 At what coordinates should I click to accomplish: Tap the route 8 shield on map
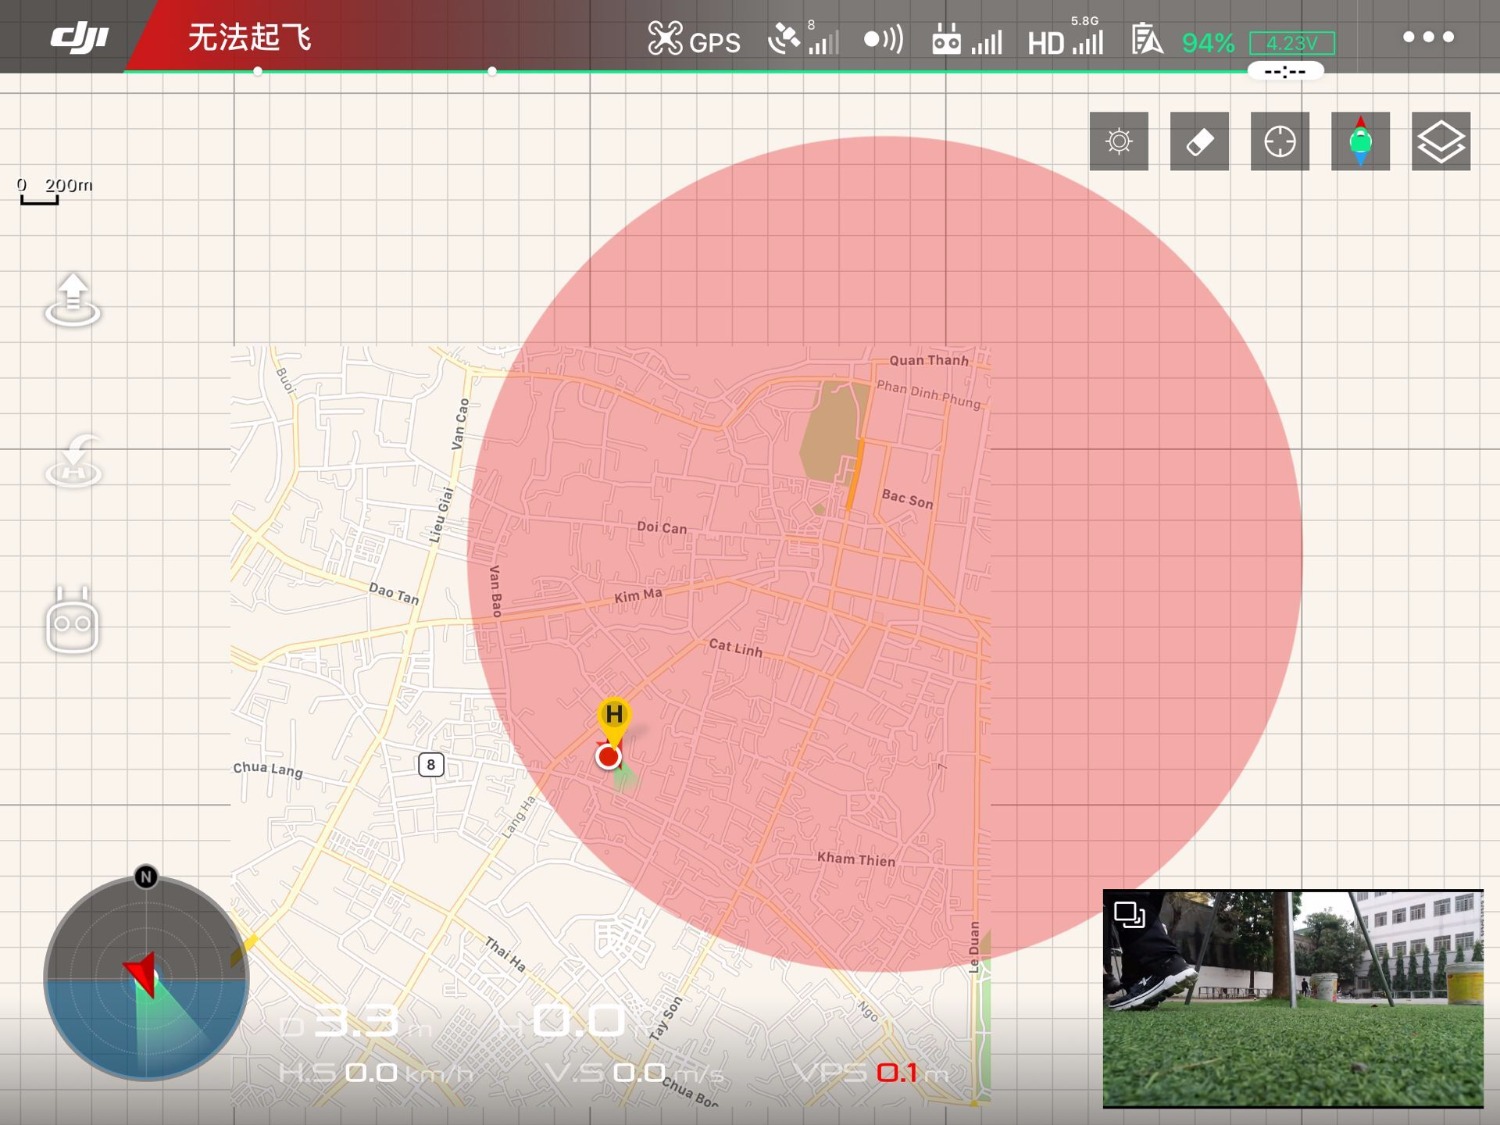(x=431, y=765)
